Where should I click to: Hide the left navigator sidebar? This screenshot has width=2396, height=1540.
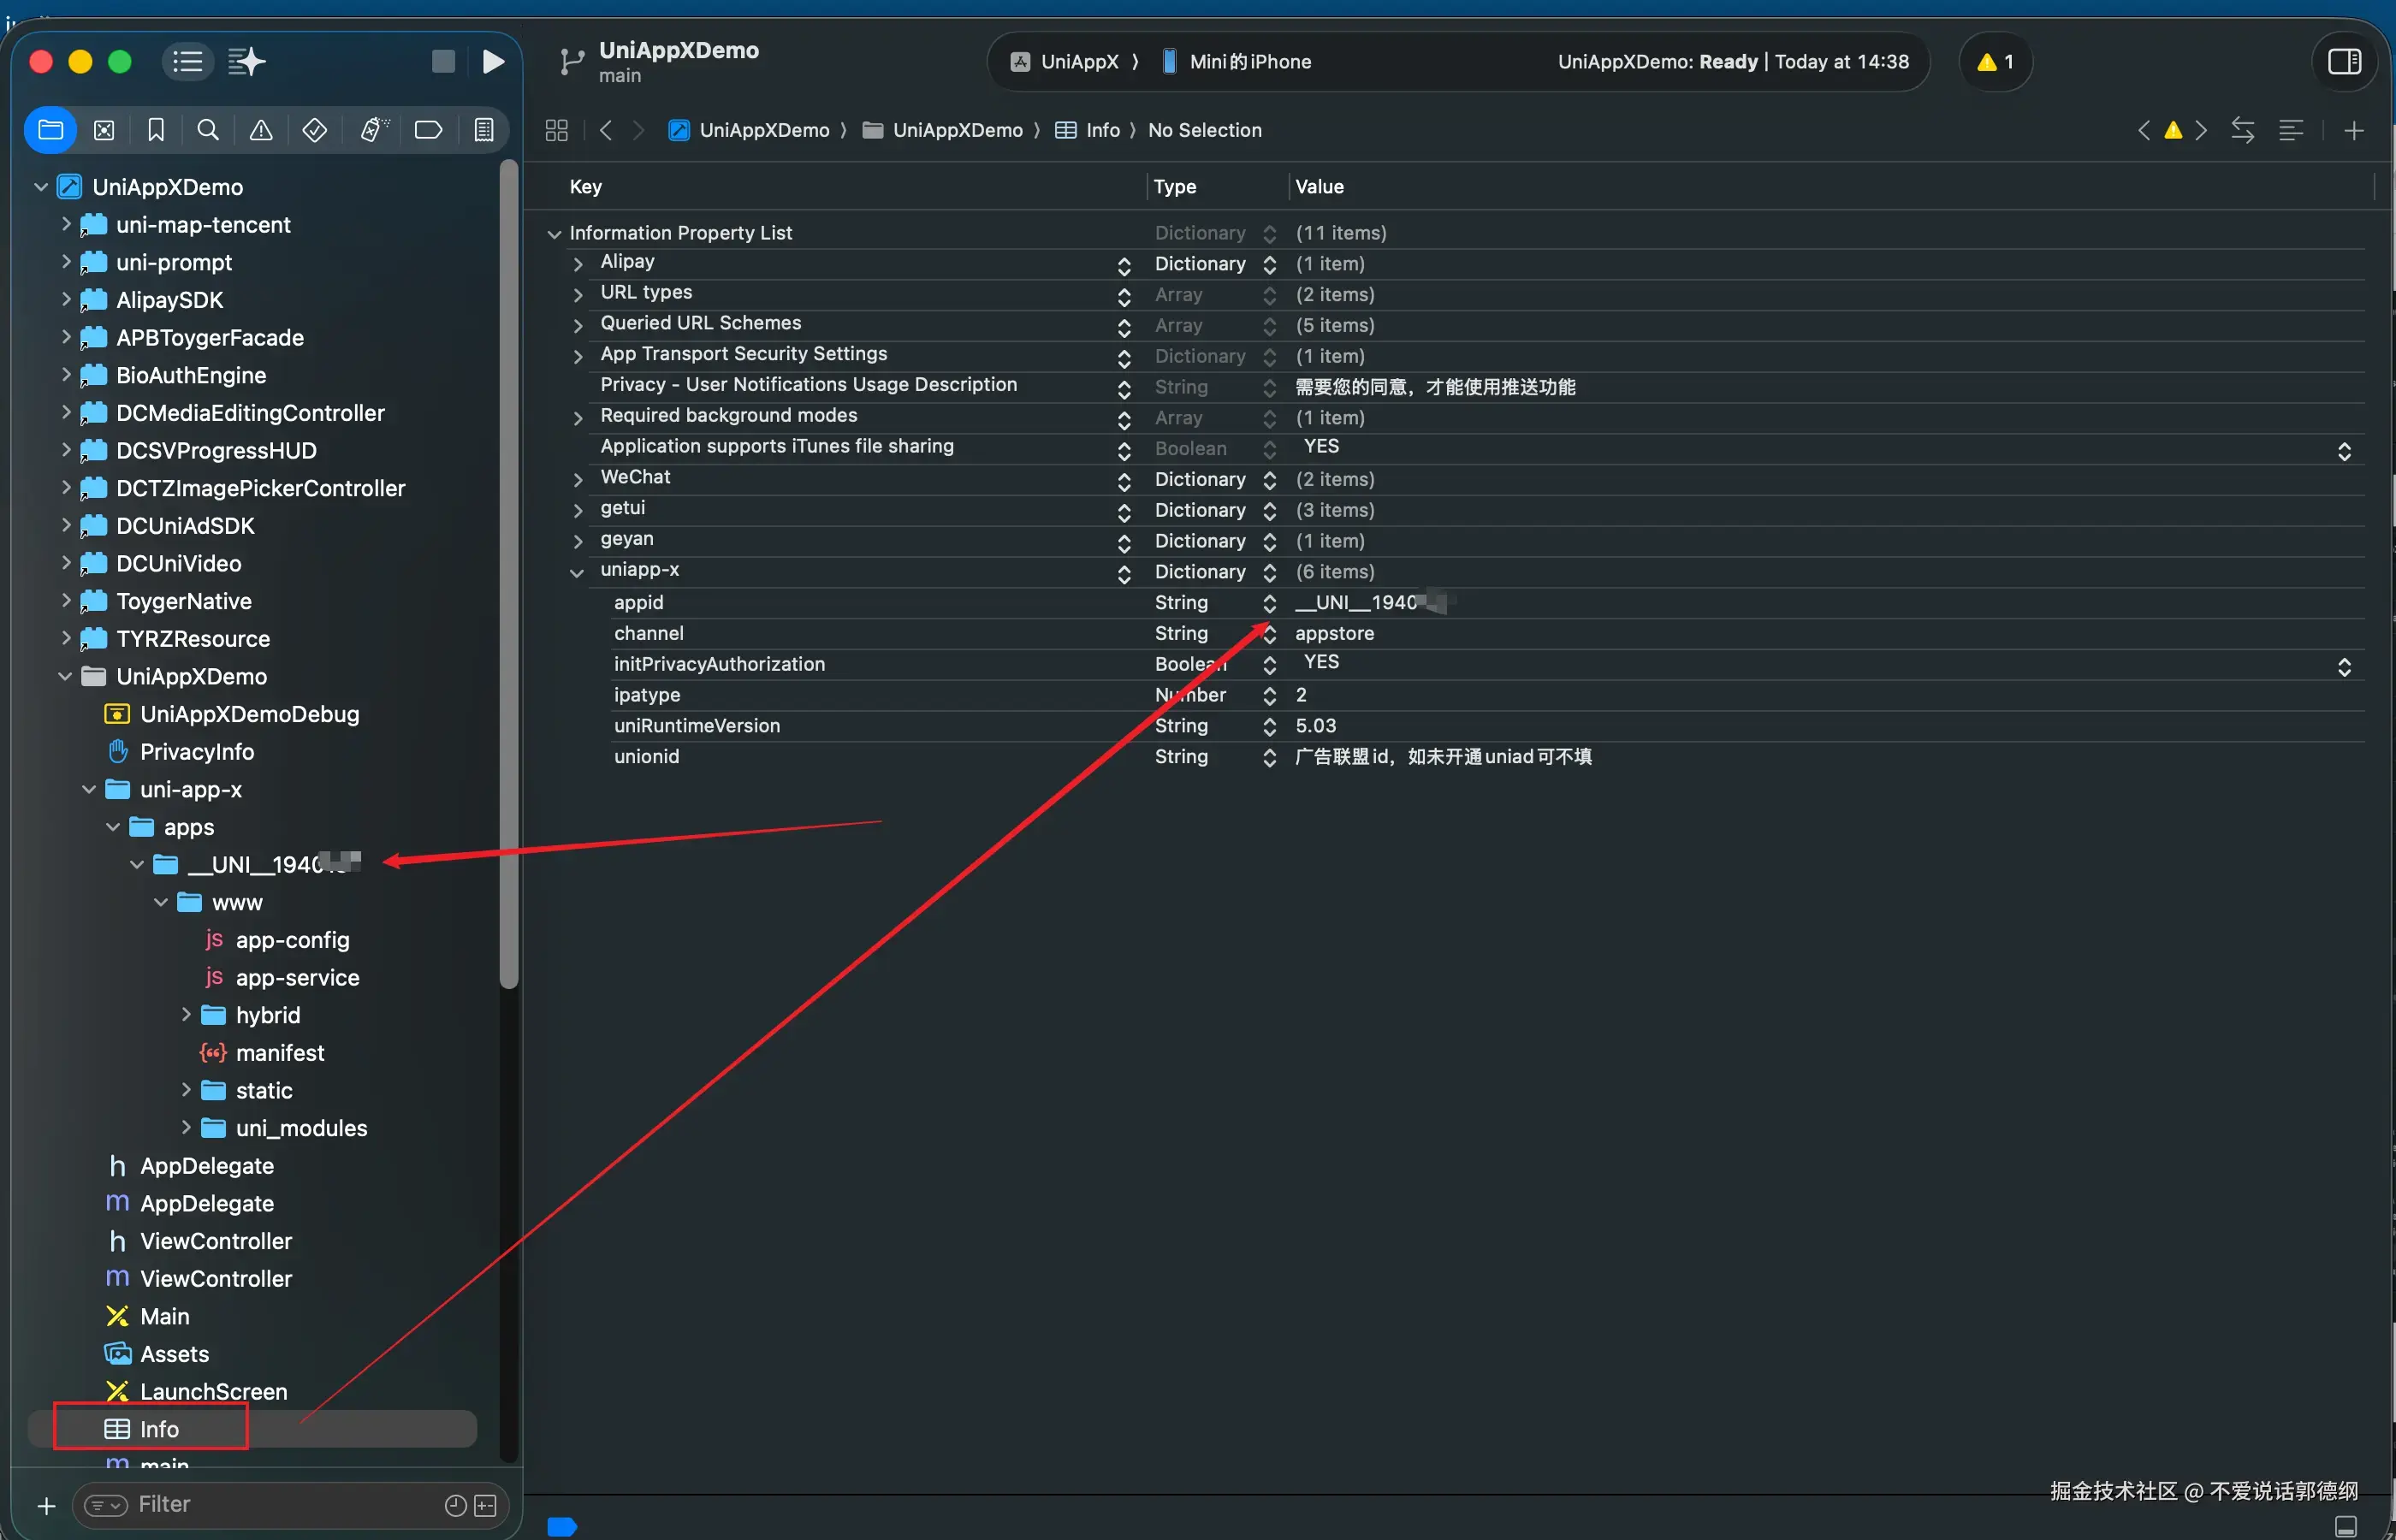point(187,62)
